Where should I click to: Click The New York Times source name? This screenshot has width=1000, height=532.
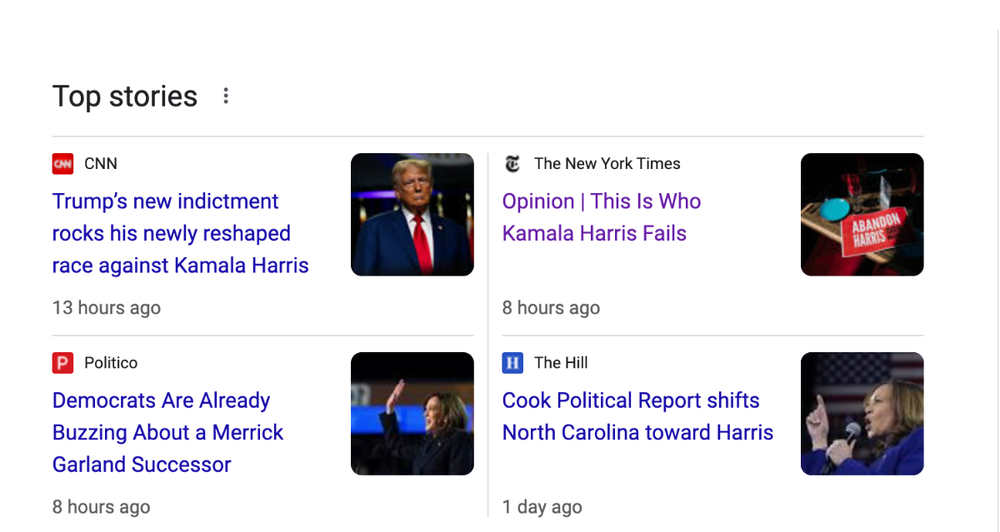pos(607,164)
